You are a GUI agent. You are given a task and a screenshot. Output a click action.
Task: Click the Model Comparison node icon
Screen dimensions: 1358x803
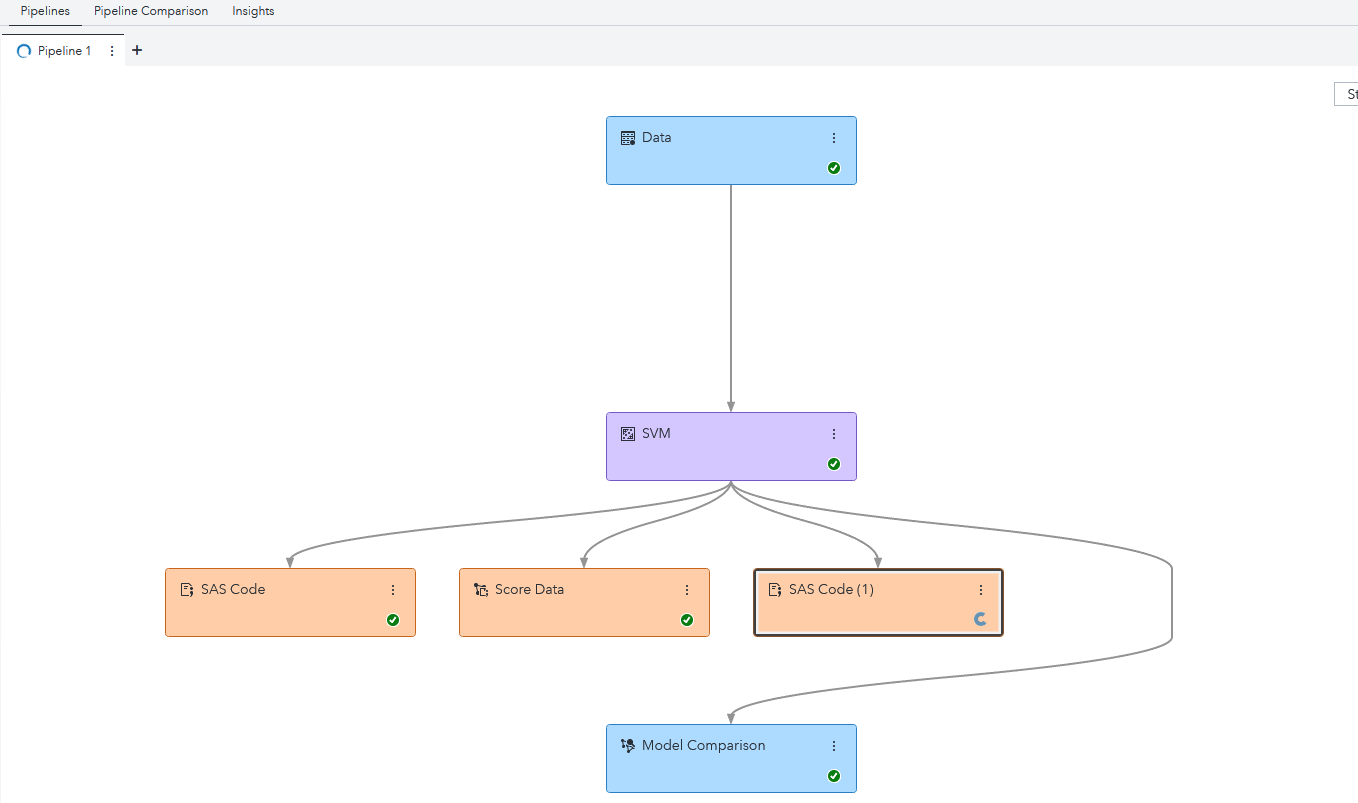[x=628, y=745]
